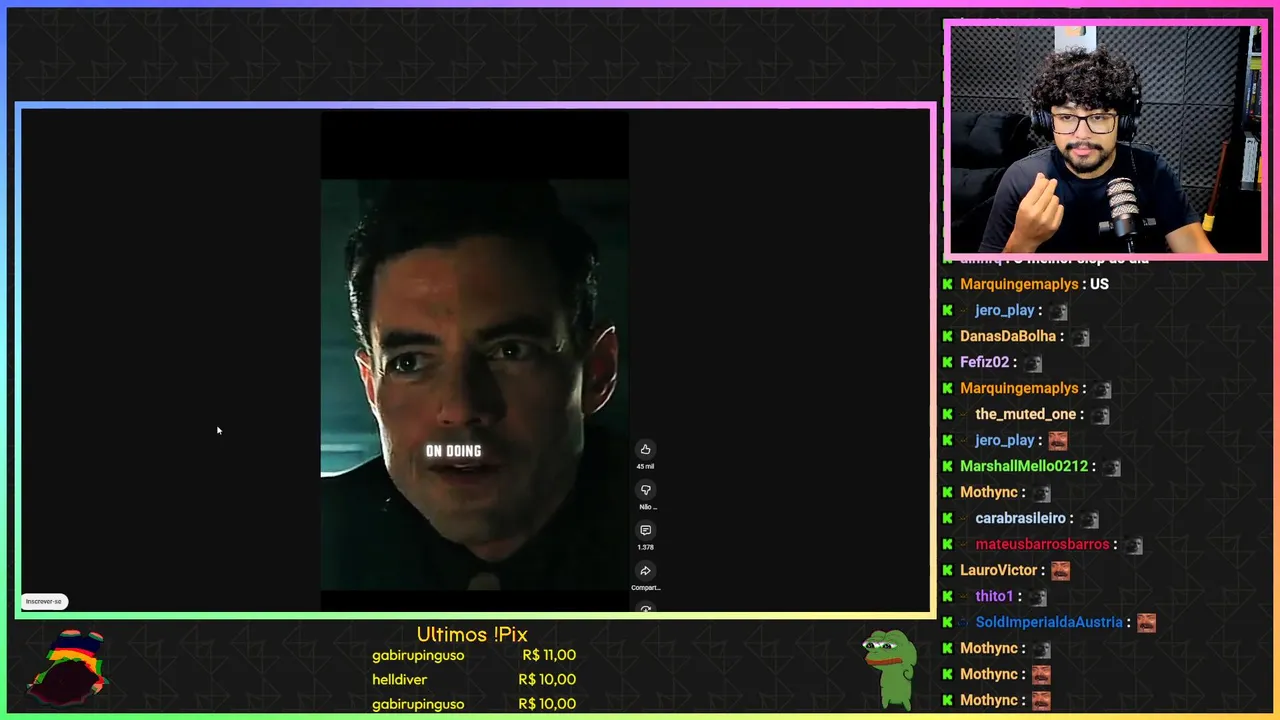
Task: Click the username LauroVictor in chat
Action: pos(999,570)
